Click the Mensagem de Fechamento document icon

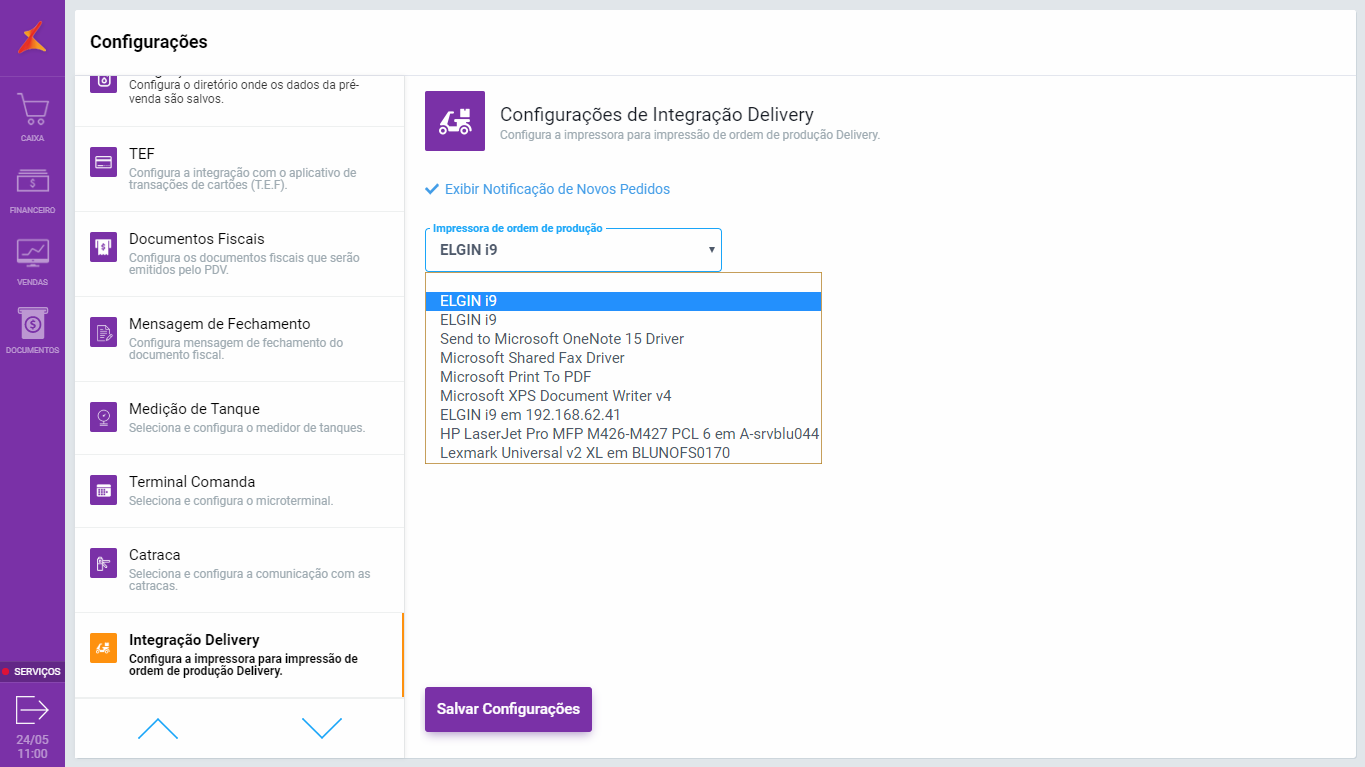[x=104, y=332]
